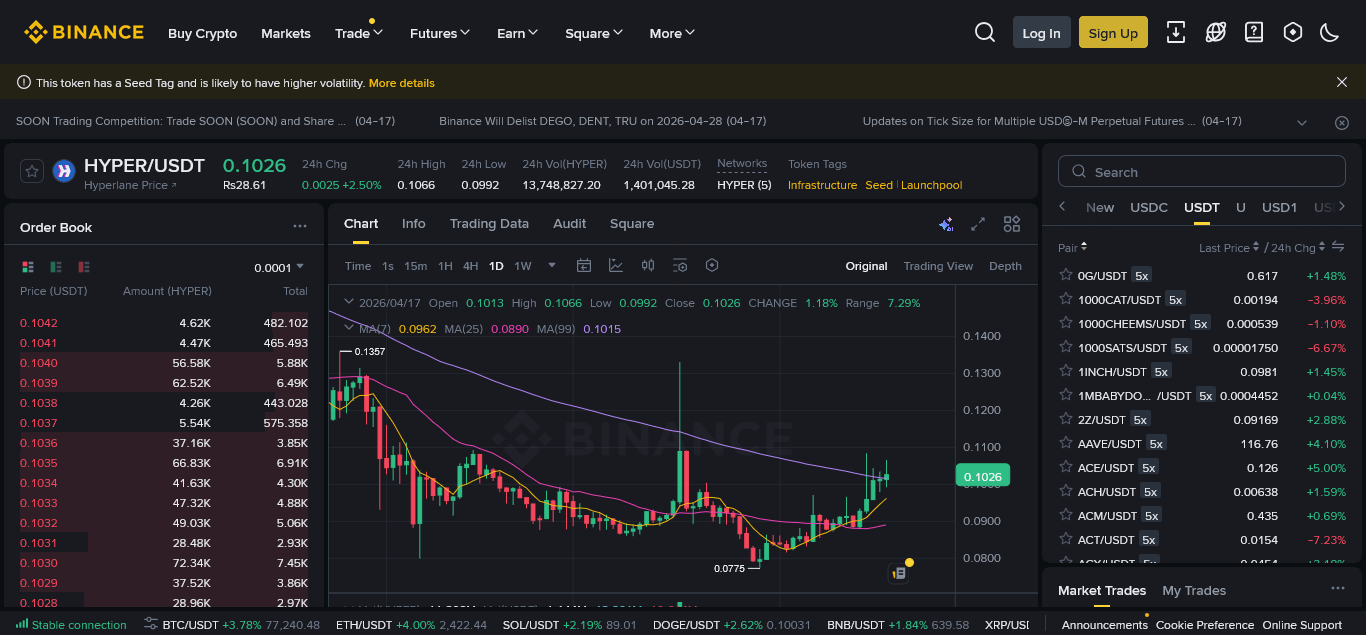Open the language globe icon
The image size is (1366, 635).
pos(1216,33)
